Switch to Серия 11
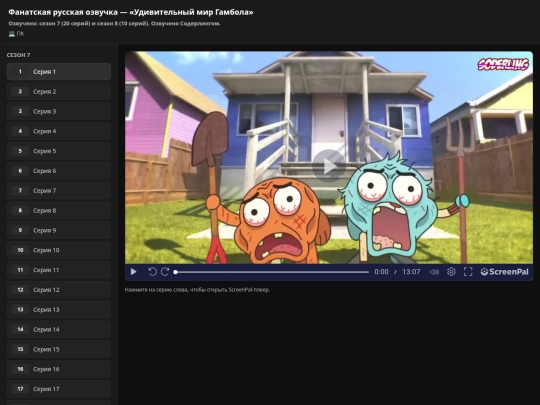 point(59,270)
